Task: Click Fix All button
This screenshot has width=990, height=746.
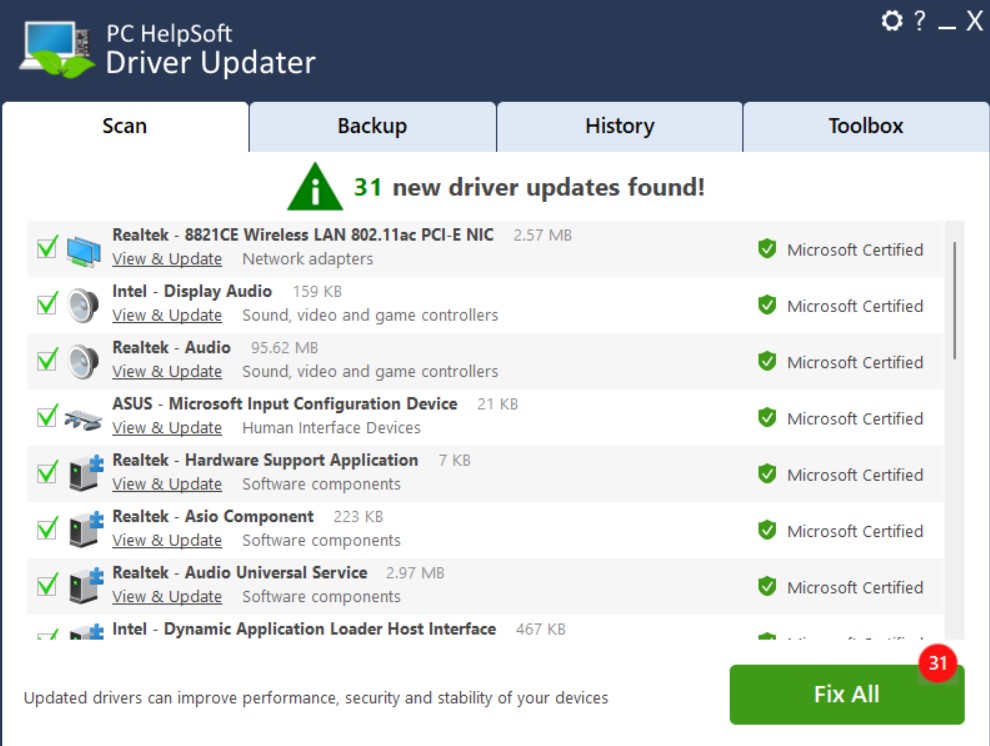Action: click(847, 694)
